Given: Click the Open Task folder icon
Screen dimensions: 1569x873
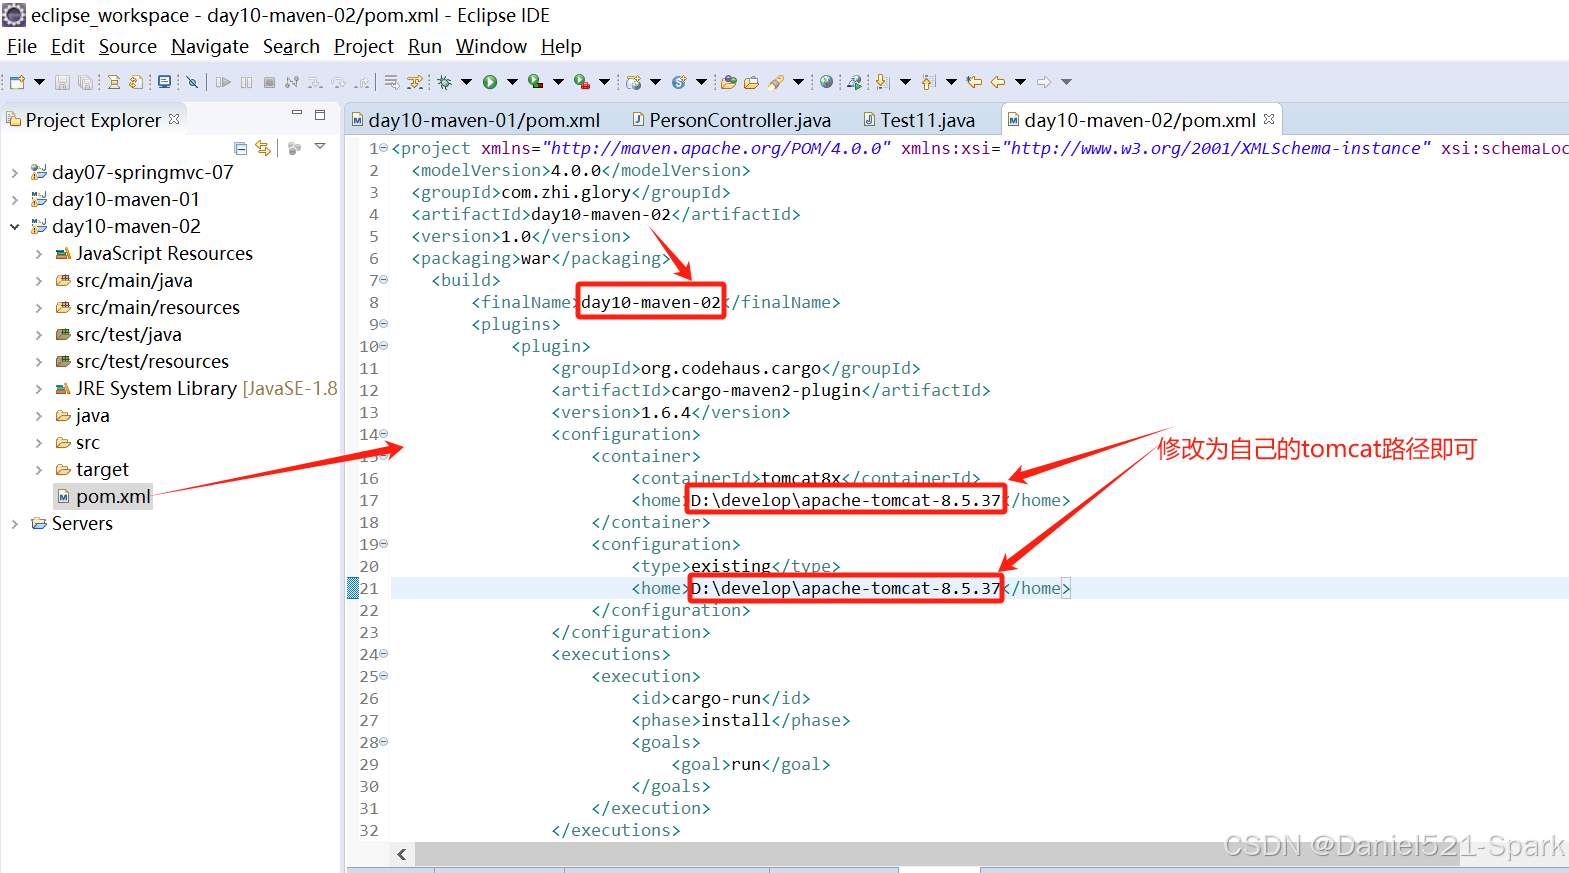Looking at the screenshot, I should [x=751, y=82].
